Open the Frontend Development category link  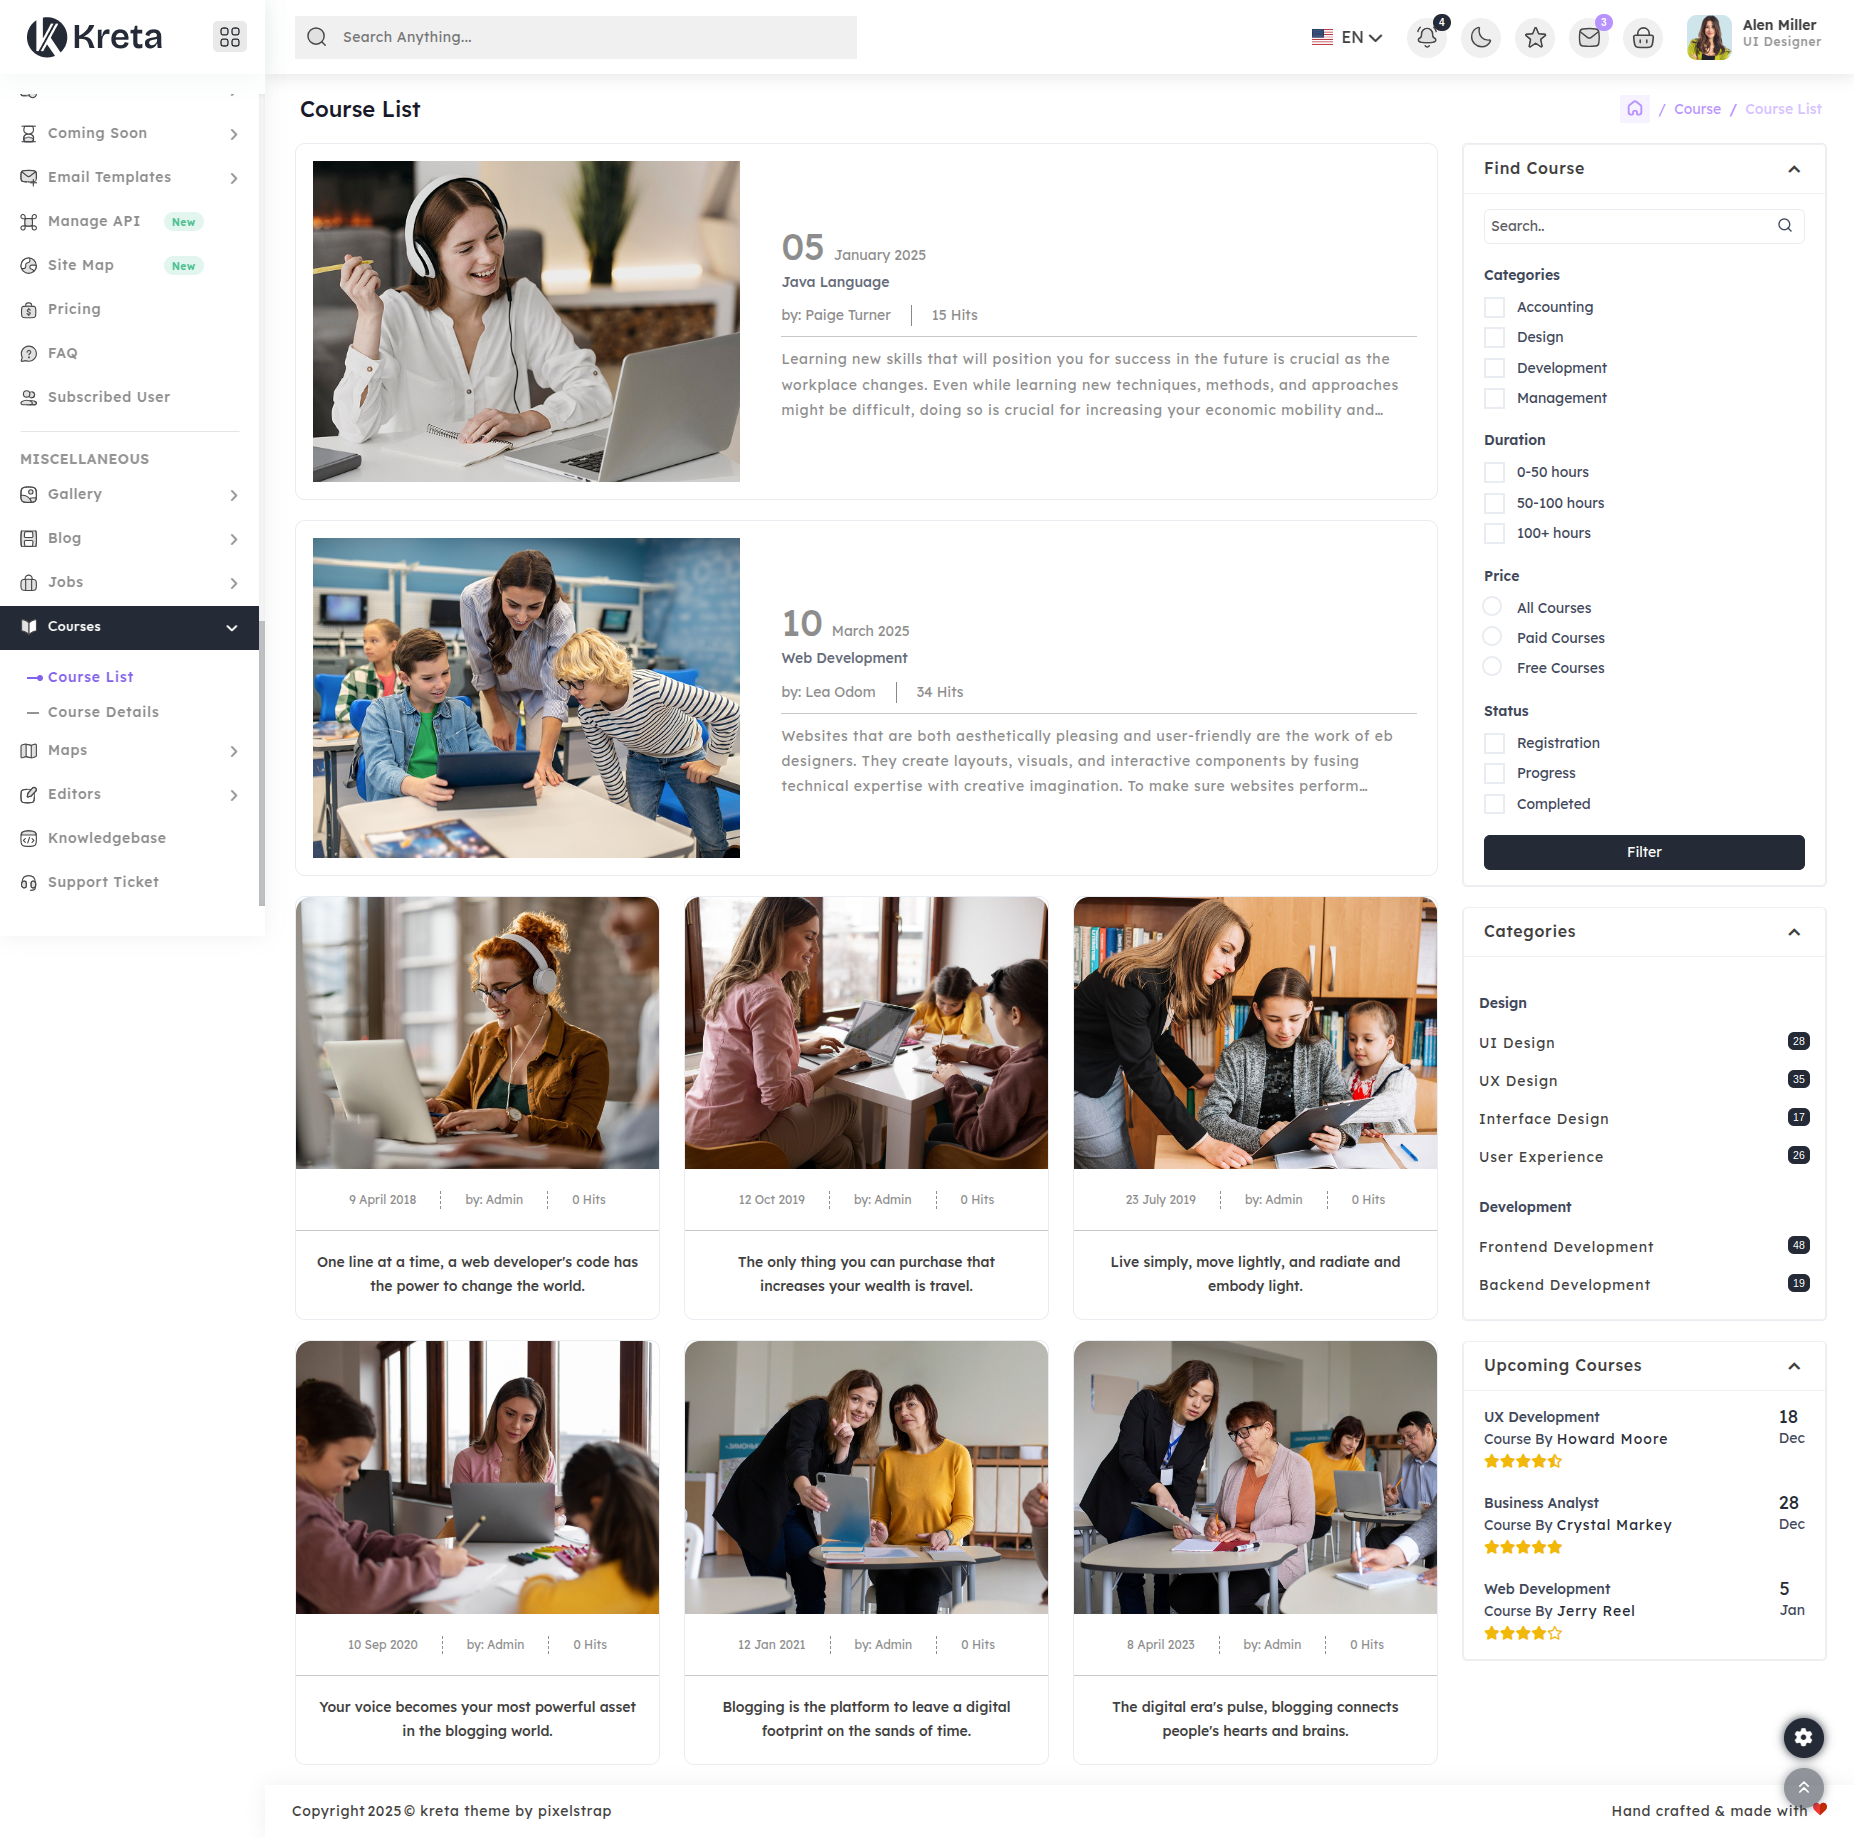coord(1565,1247)
